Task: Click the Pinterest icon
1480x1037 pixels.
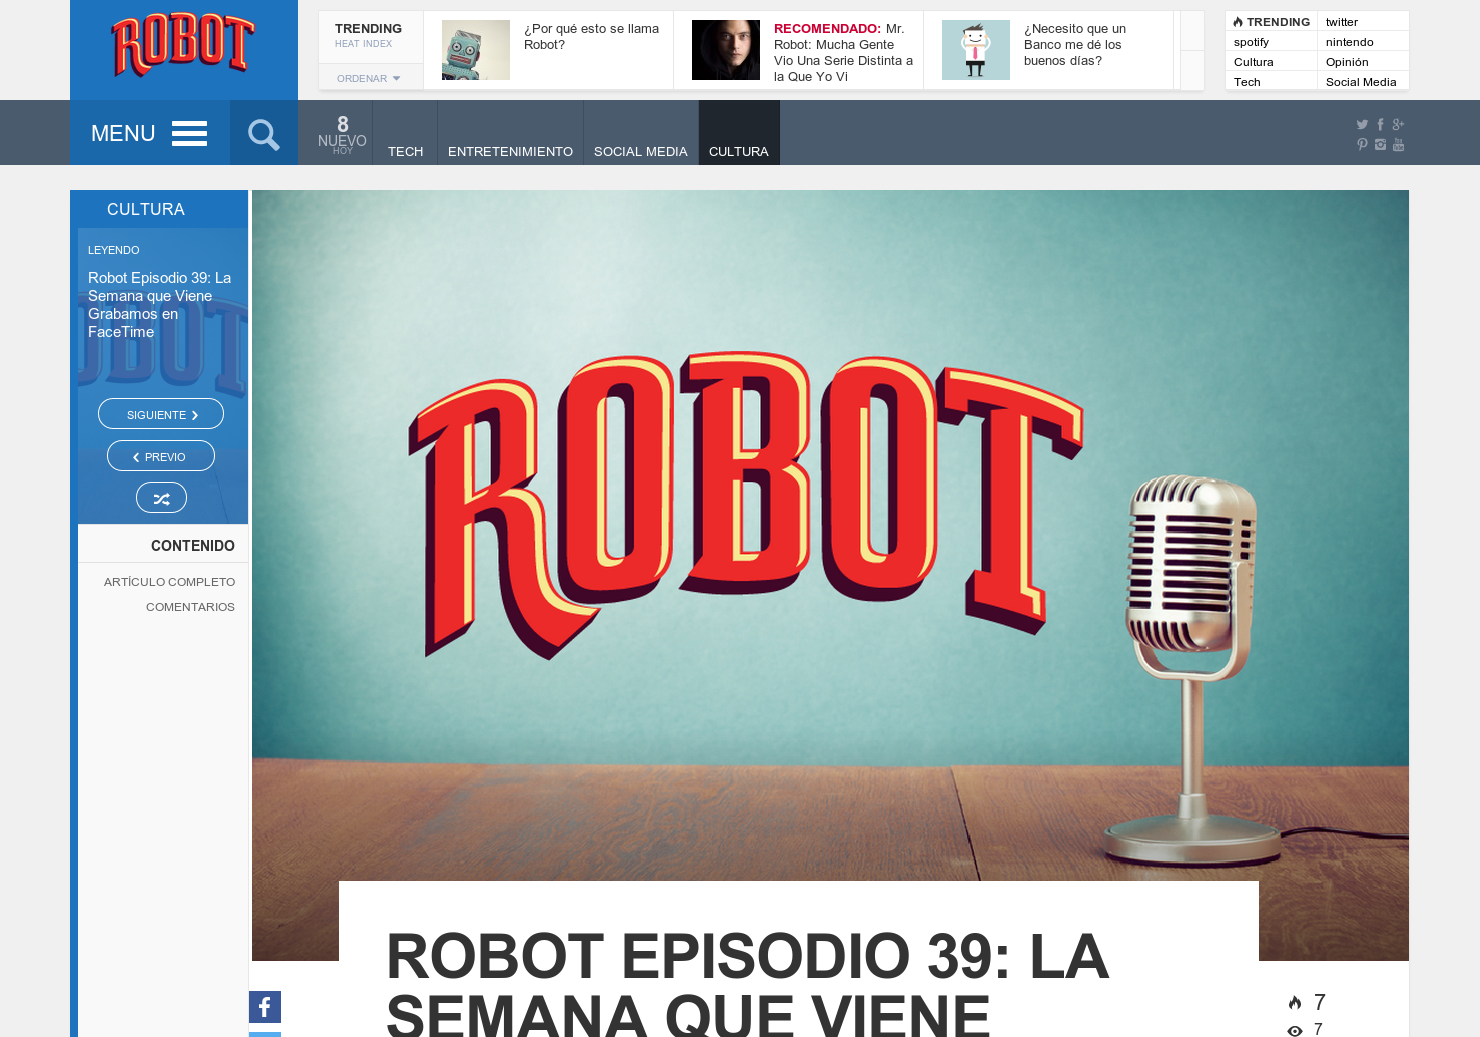Action: tap(1362, 145)
